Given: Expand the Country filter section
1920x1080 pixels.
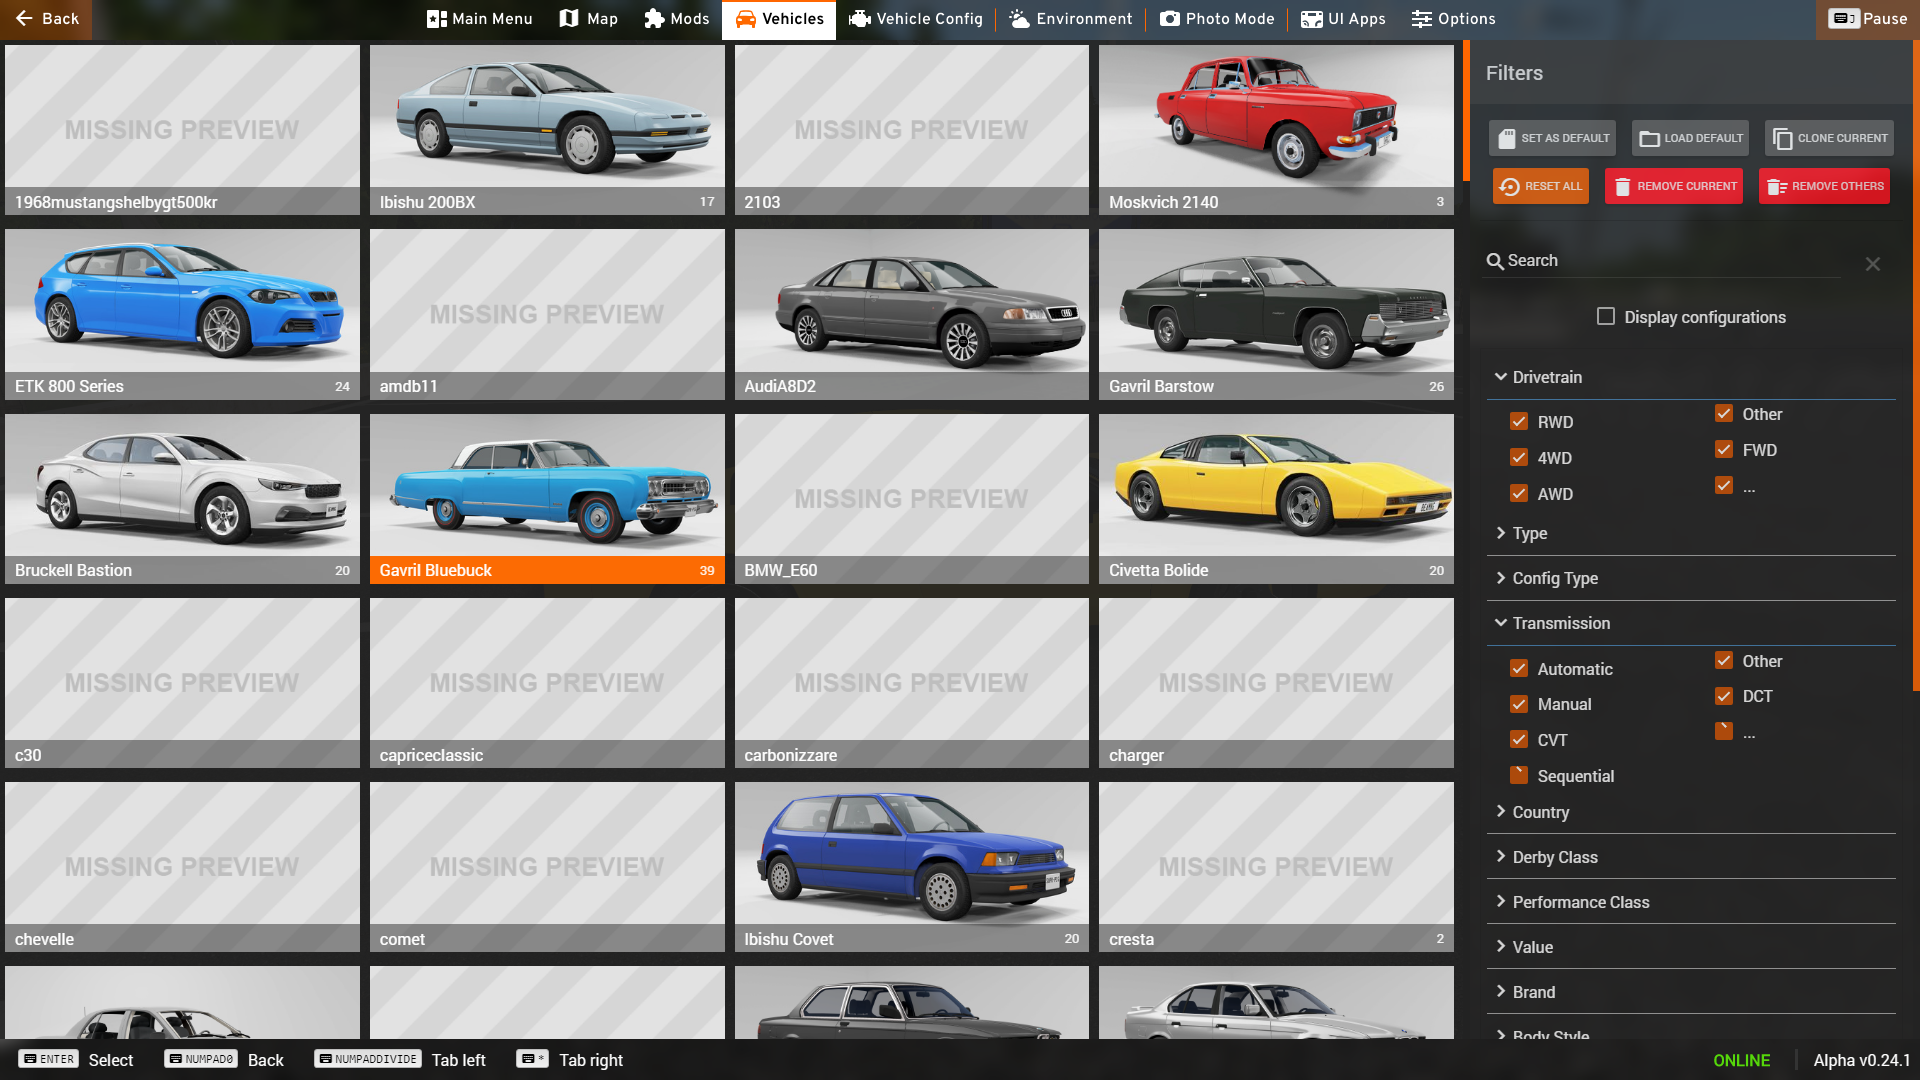Looking at the screenshot, I should pyautogui.click(x=1691, y=812).
